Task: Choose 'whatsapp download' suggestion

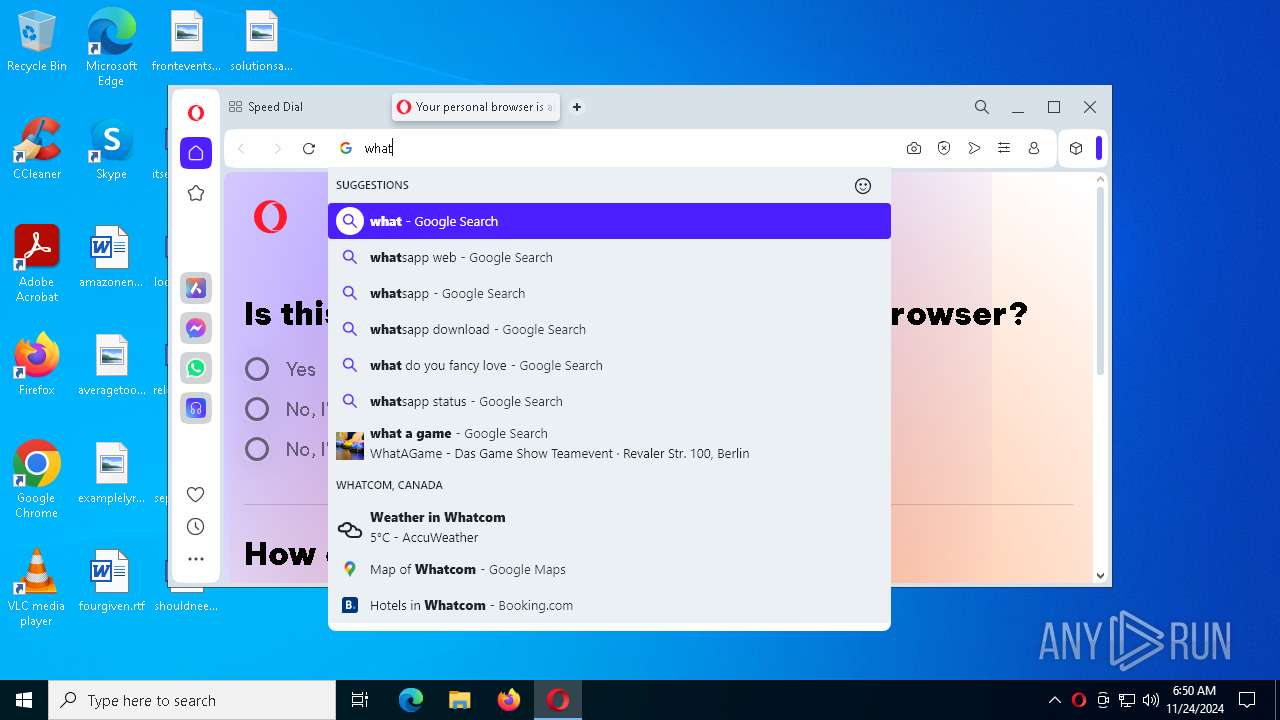Action: click(609, 329)
